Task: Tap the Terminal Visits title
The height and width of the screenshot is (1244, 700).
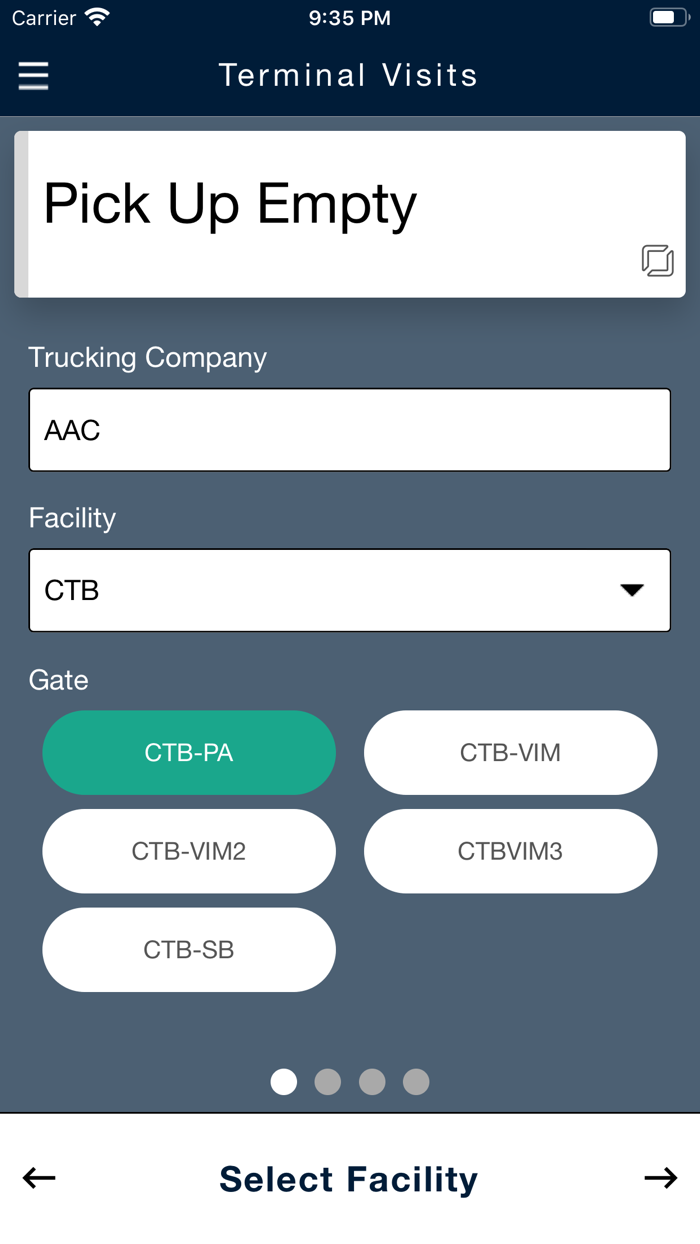Action: (349, 75)
